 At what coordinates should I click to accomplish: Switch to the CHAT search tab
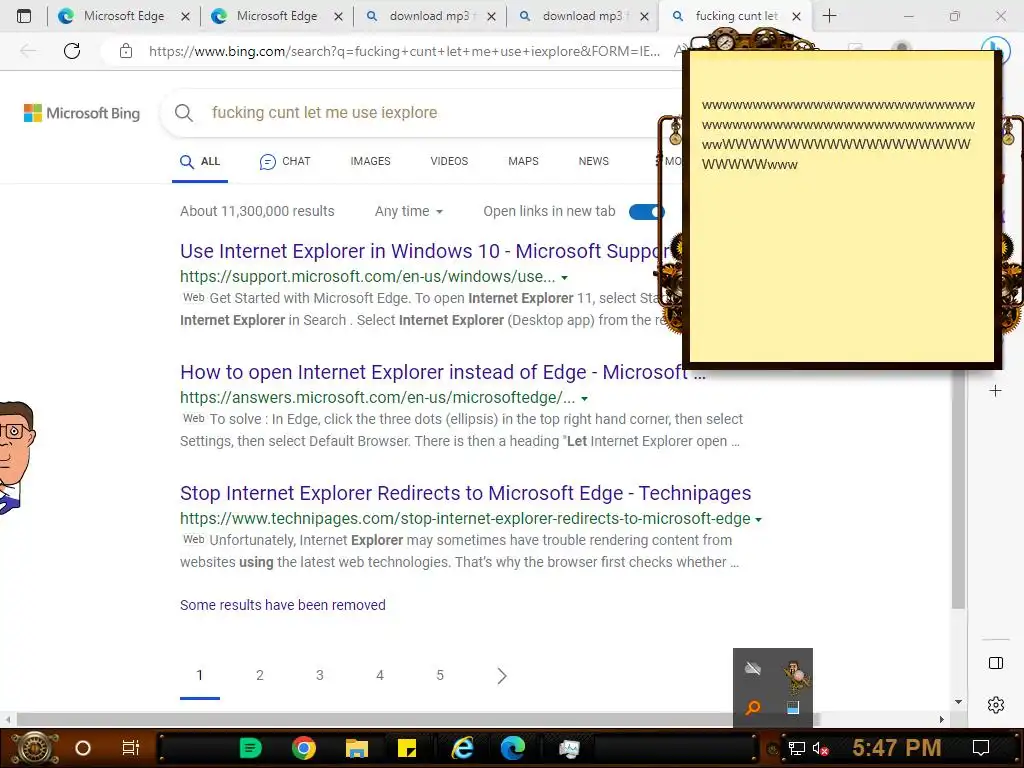285,161
